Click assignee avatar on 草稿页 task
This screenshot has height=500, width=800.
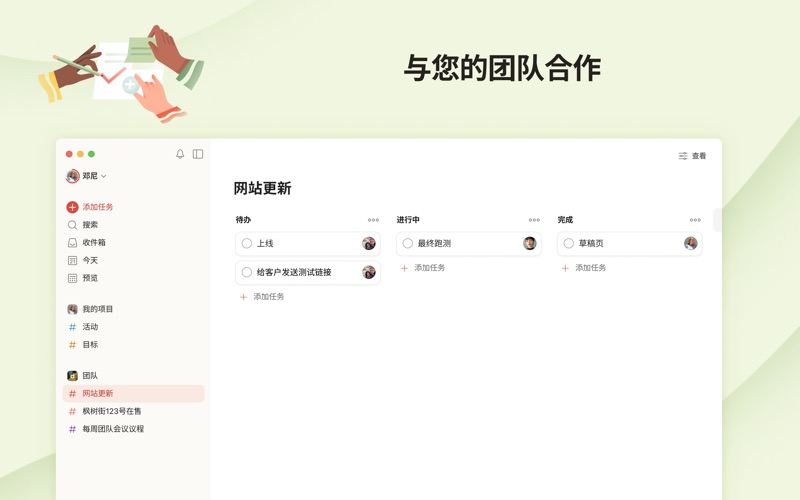click(691, 243)
